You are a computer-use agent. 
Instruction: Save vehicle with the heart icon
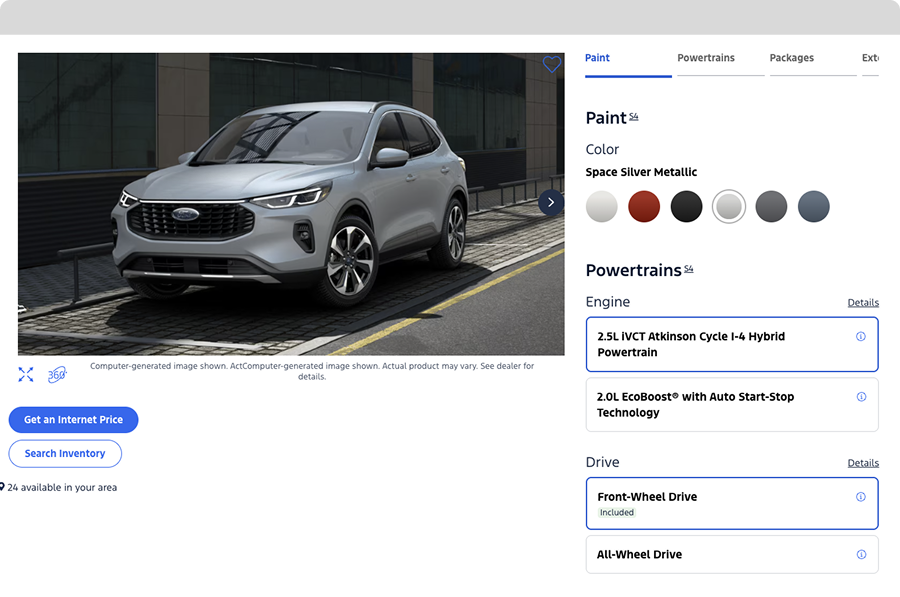click(x=552, y=64)
